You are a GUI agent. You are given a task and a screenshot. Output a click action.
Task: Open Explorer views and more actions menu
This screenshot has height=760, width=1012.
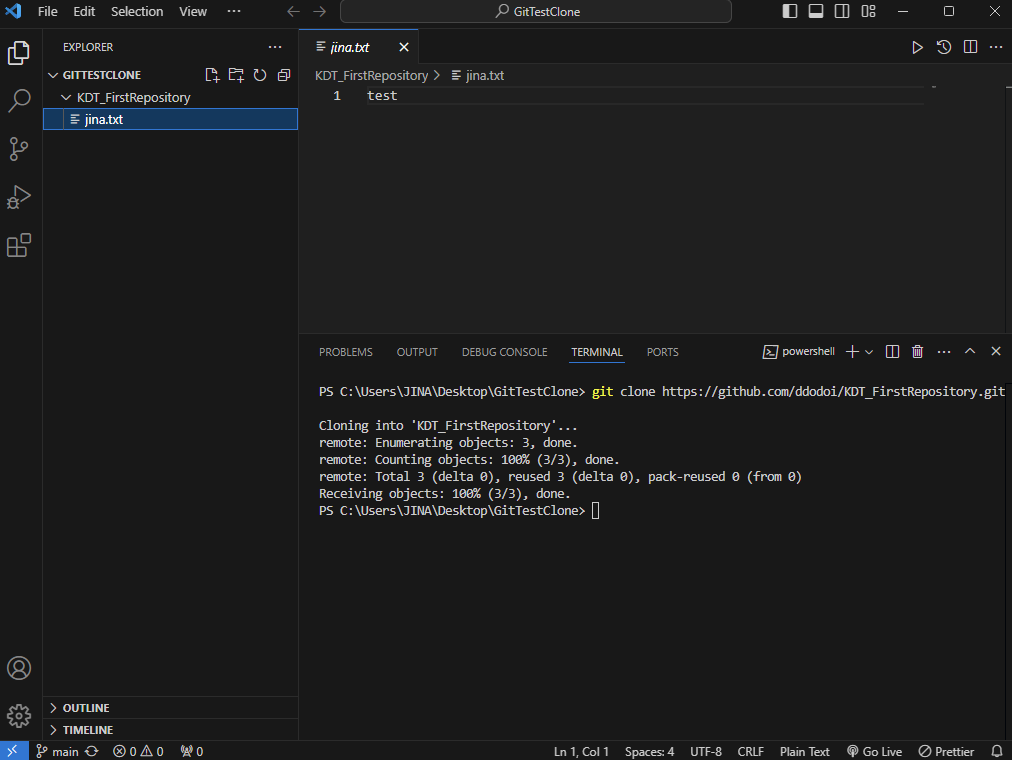pos(275,47)
